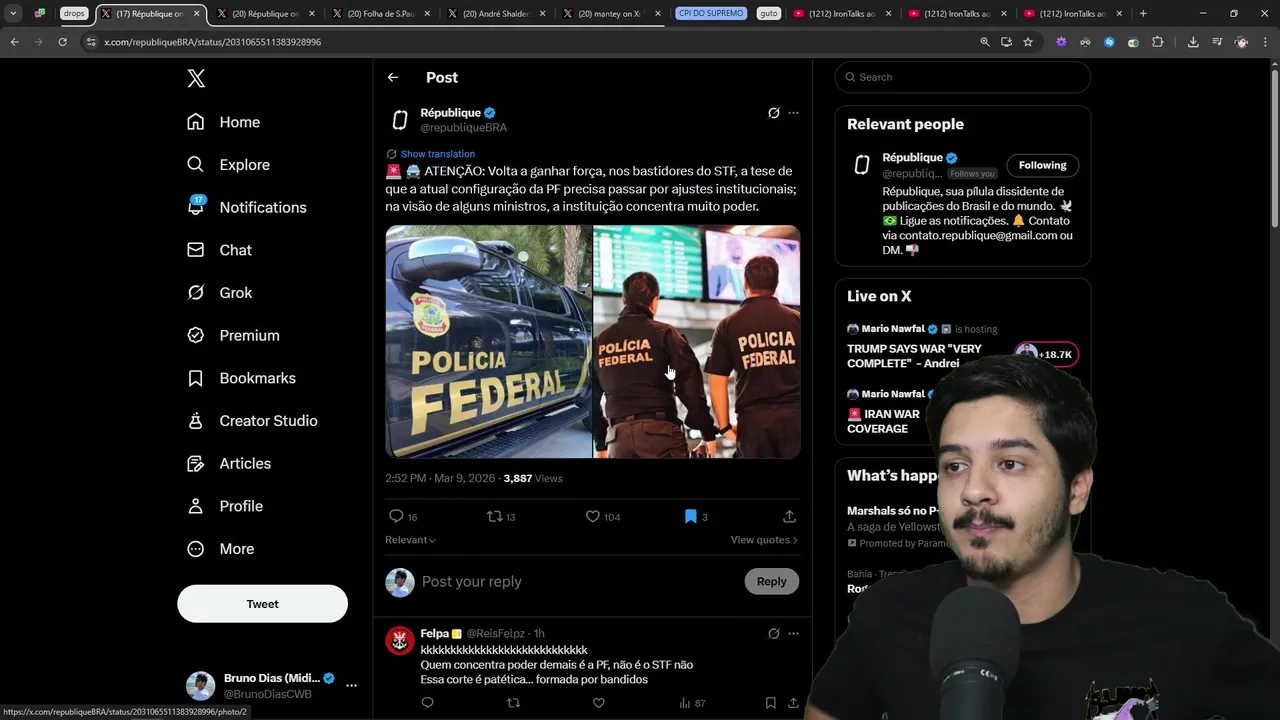Open Creator Studio from the sidebar

click(253, 421)
